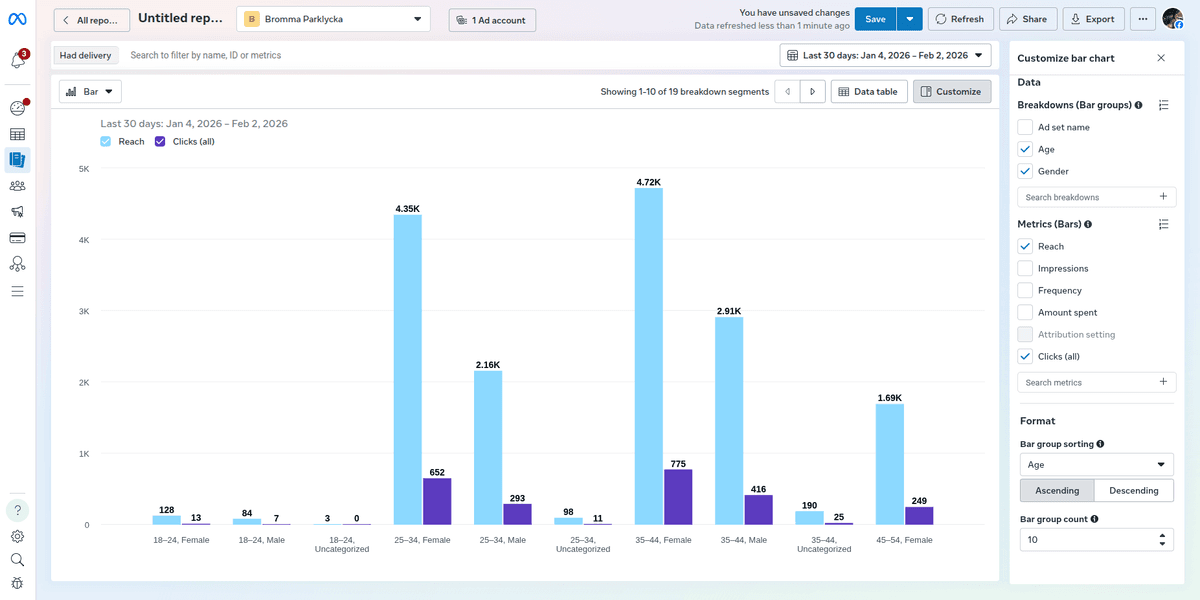This screenshot has height=600, width=1200.
Task: Enable the Impressions metric
Action: [1025, 268]
